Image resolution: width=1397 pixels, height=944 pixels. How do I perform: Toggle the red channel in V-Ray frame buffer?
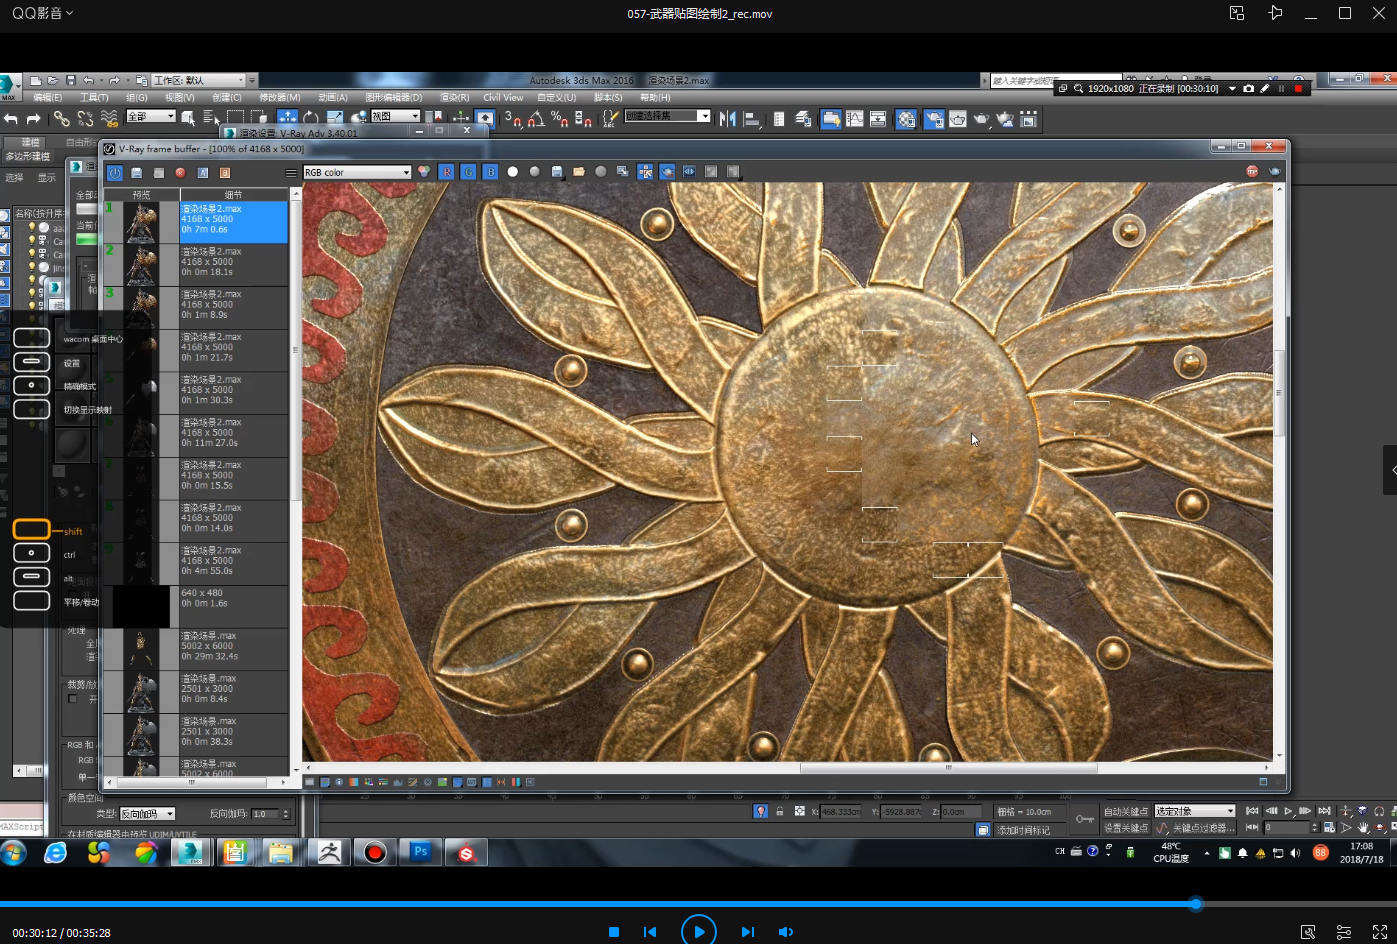(x=446, y=172)
